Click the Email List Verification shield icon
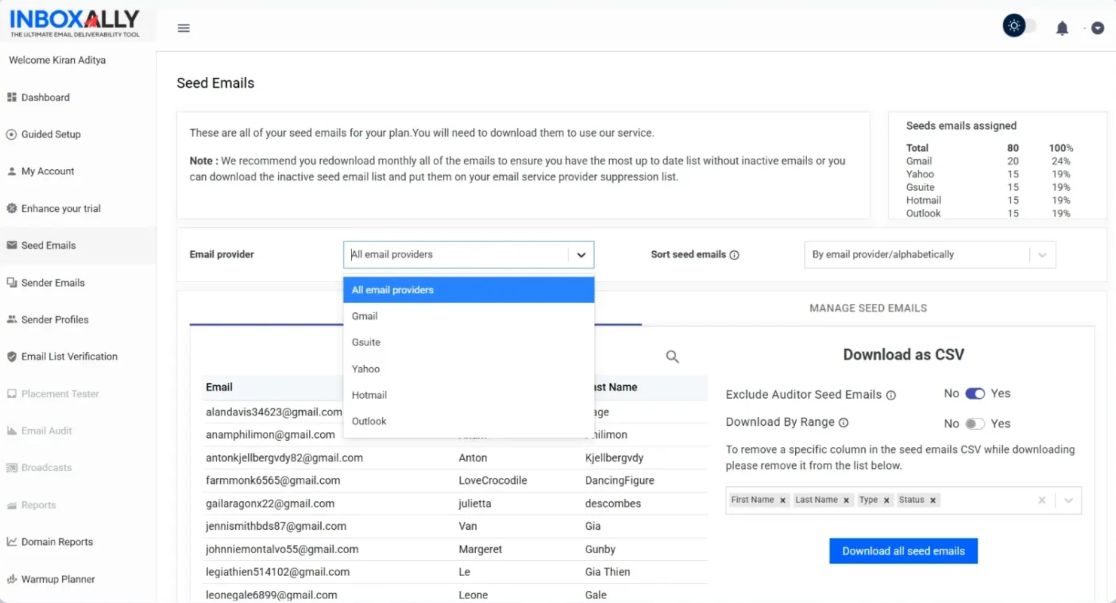Screen dimensions: 1116x603 point(11,356)
